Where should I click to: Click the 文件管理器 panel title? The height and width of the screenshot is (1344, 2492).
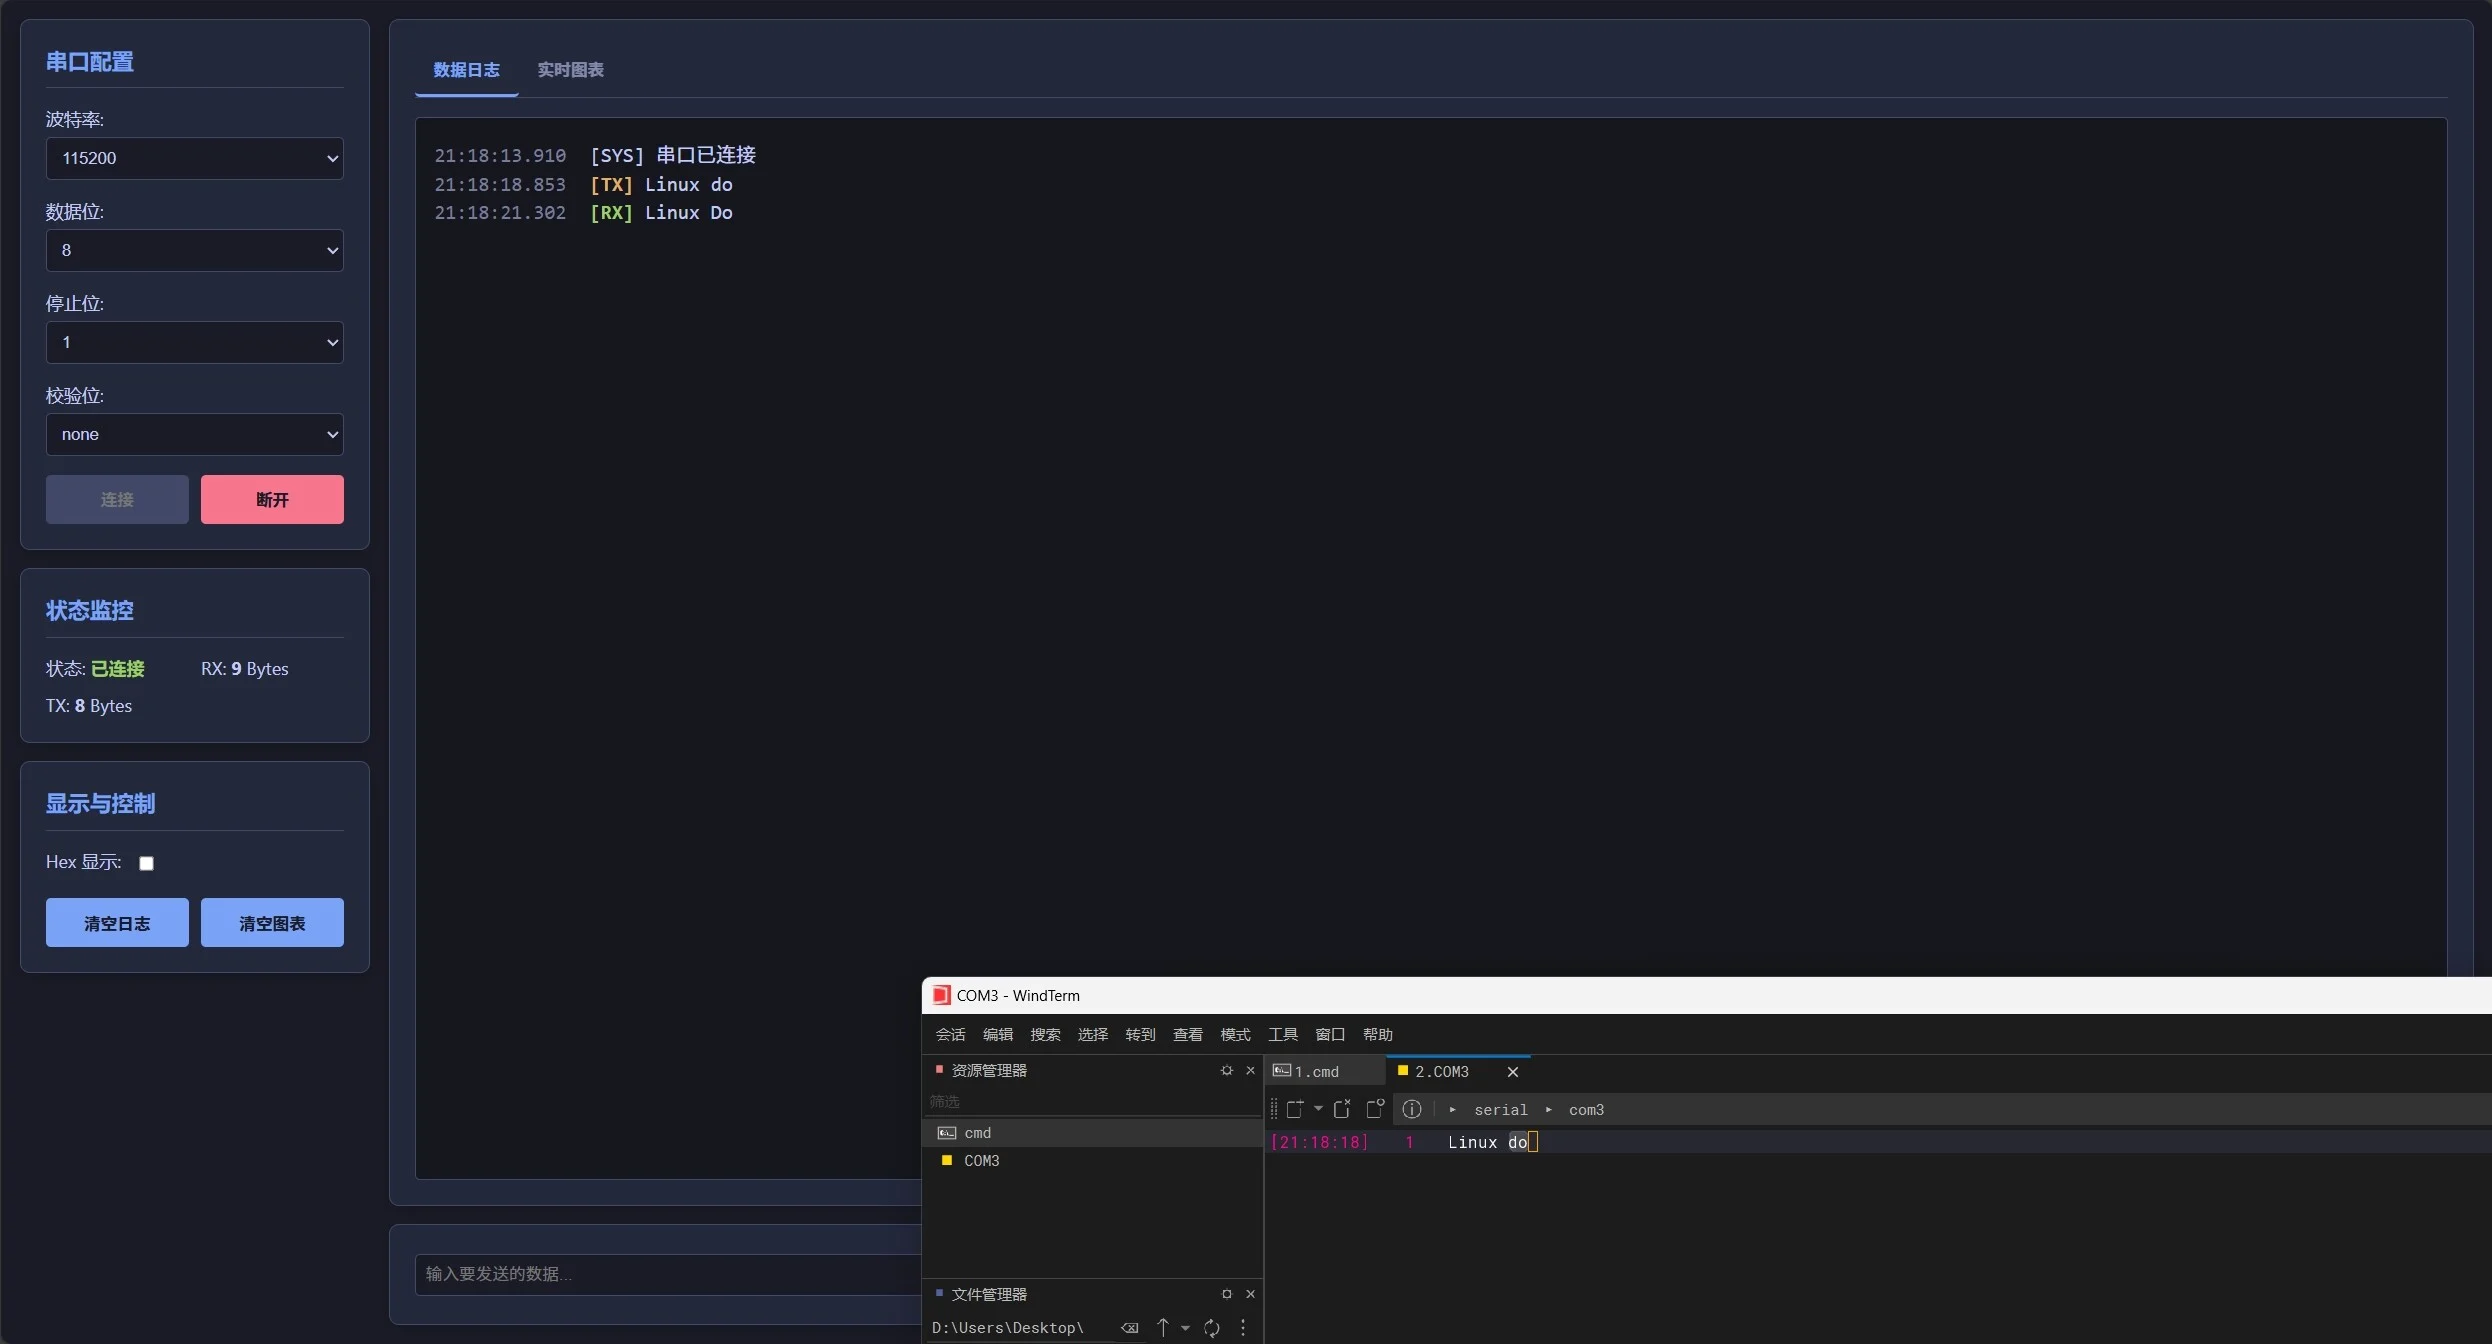click(989, 1294)
